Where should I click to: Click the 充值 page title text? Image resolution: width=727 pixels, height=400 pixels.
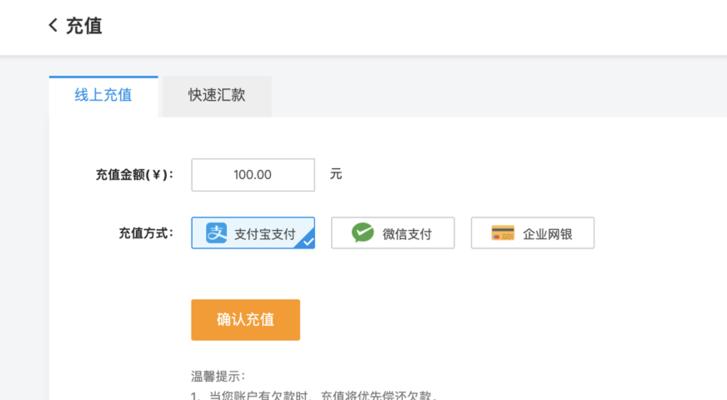click(84, 25)
